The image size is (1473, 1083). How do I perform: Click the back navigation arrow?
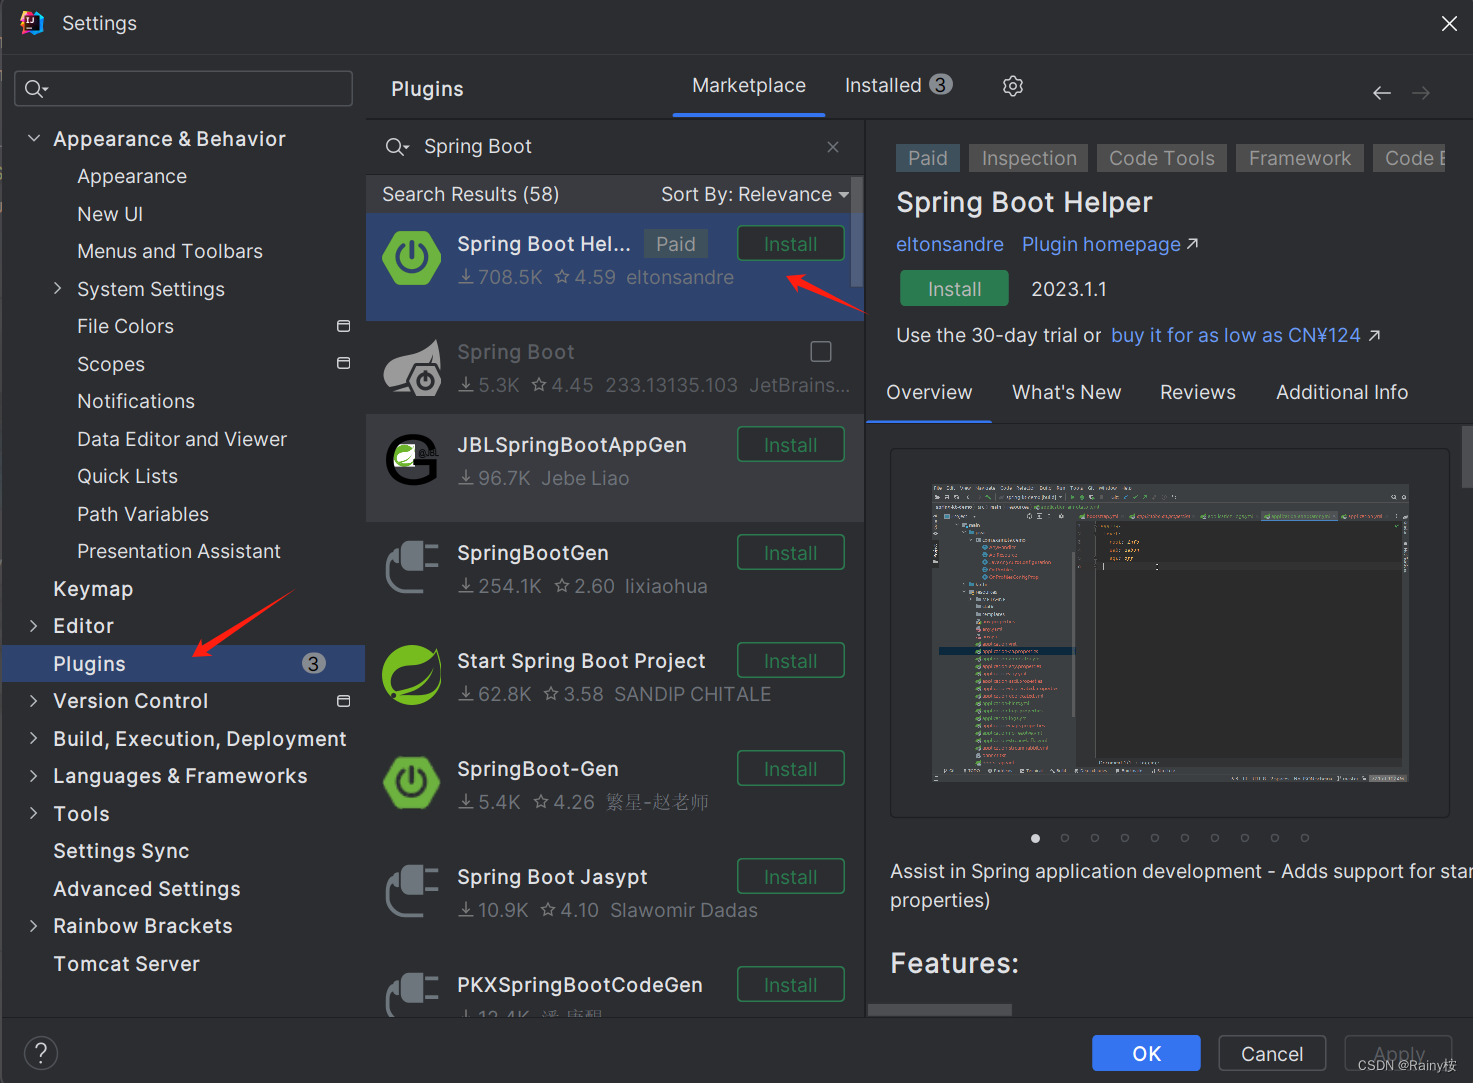(x=1381, y=92)
